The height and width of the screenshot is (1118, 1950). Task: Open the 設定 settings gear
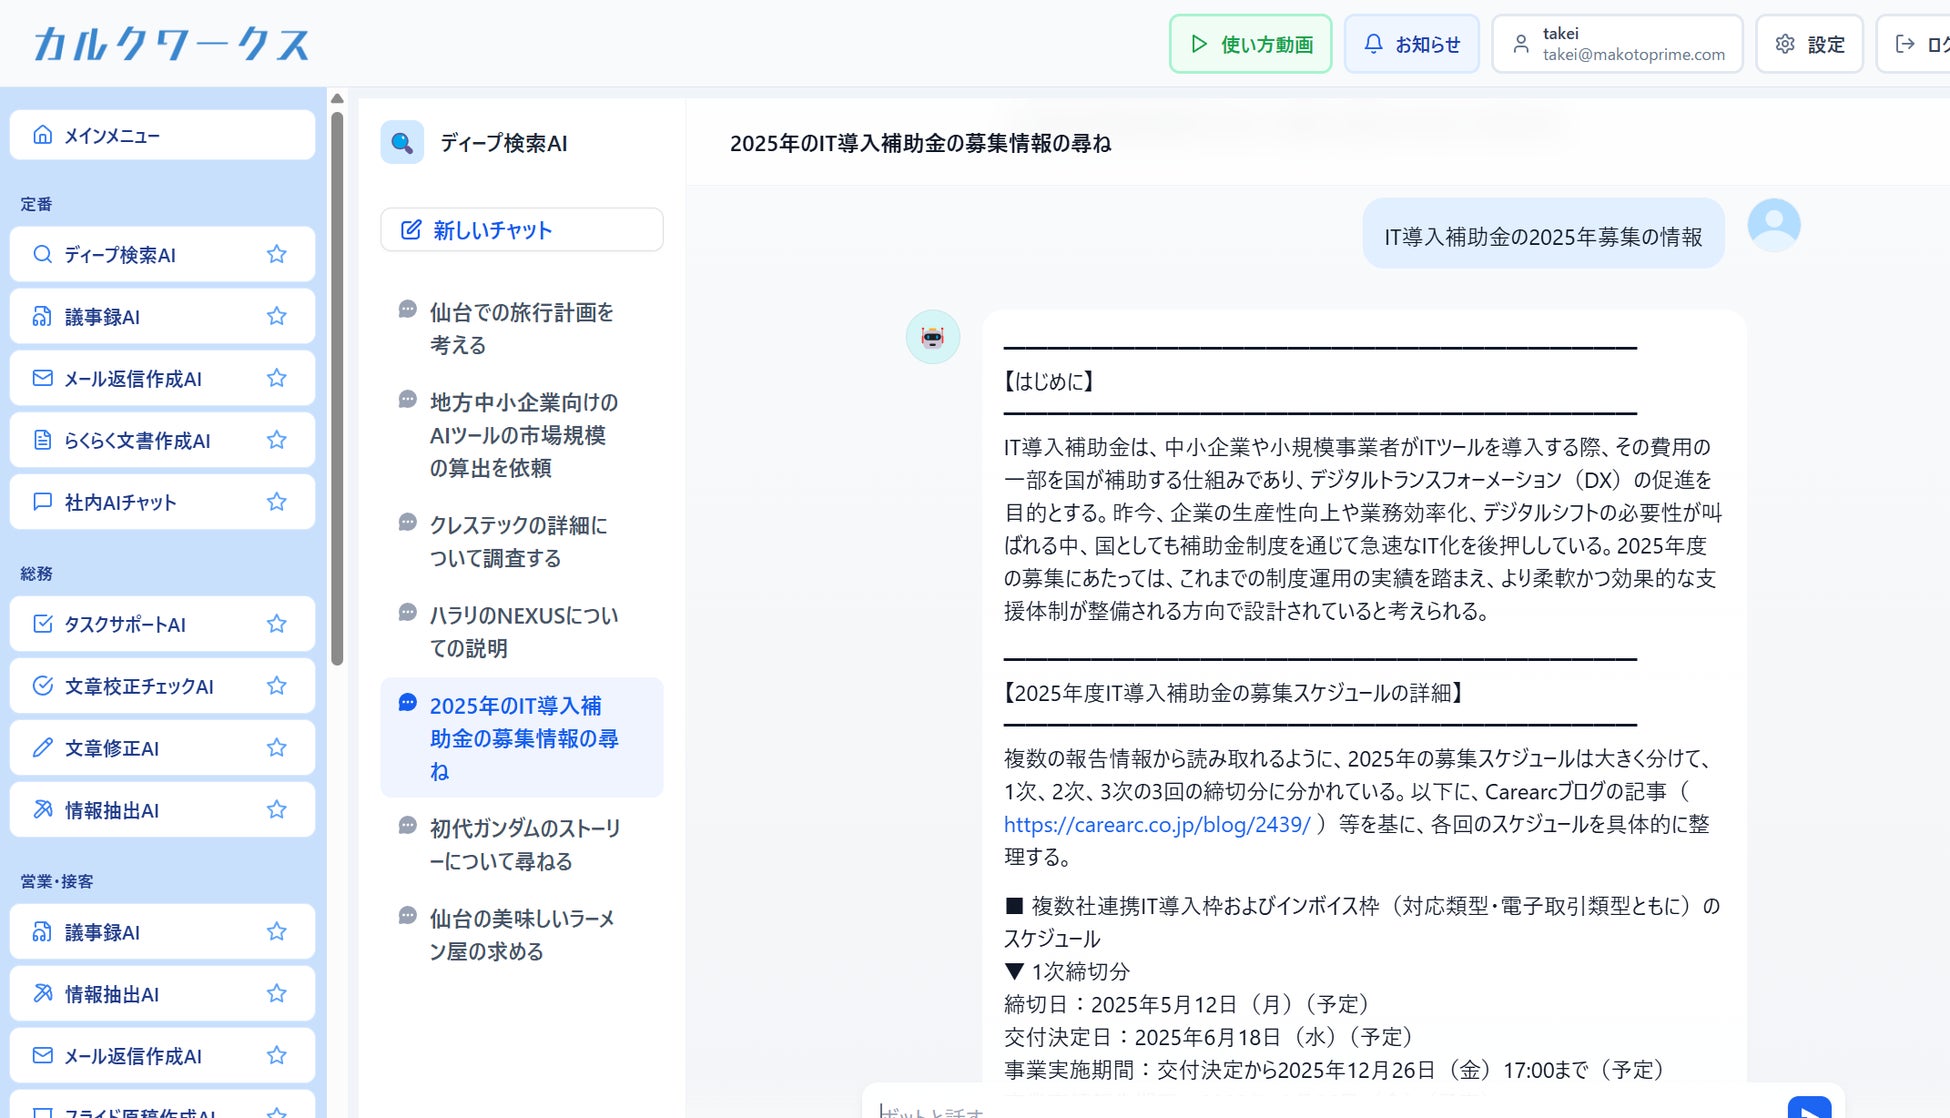pos(1809,44)
